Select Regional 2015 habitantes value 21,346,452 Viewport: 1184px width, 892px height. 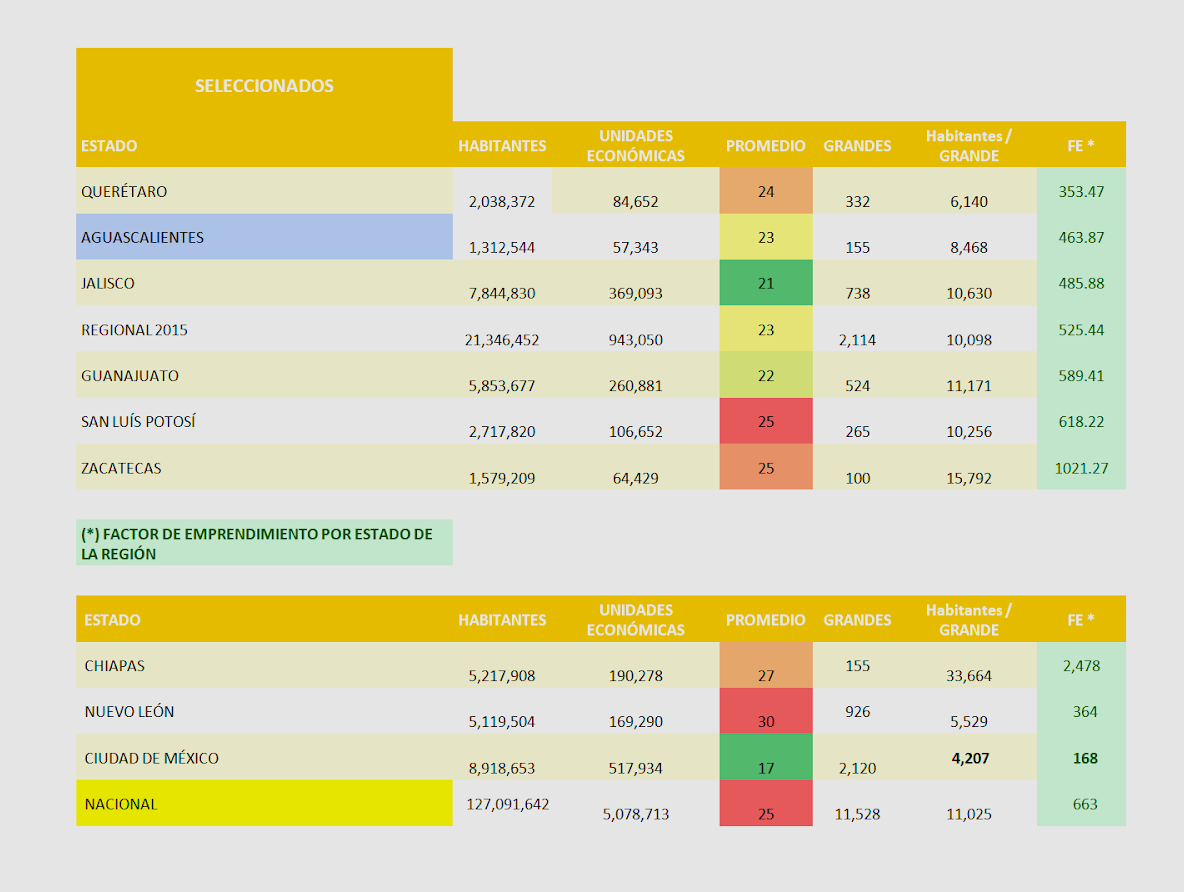click(x=502, y=340)
